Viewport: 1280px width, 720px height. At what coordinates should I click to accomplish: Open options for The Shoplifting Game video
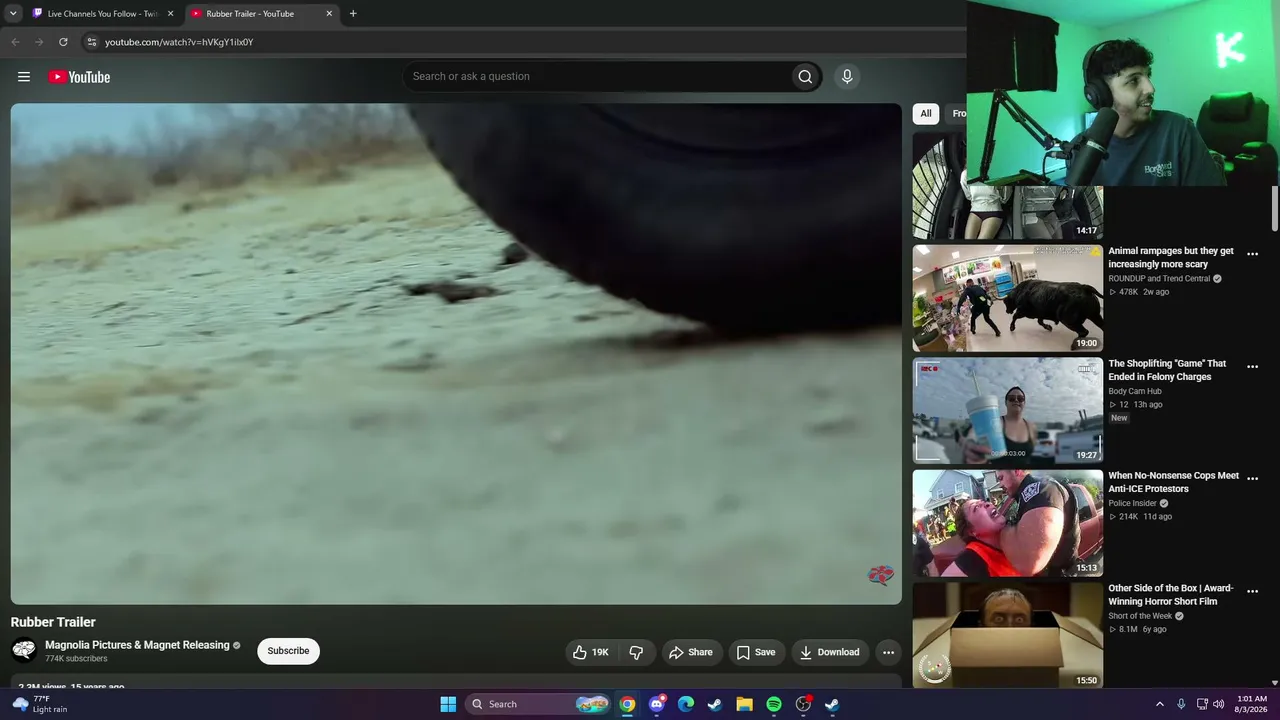coord(1252,367)
